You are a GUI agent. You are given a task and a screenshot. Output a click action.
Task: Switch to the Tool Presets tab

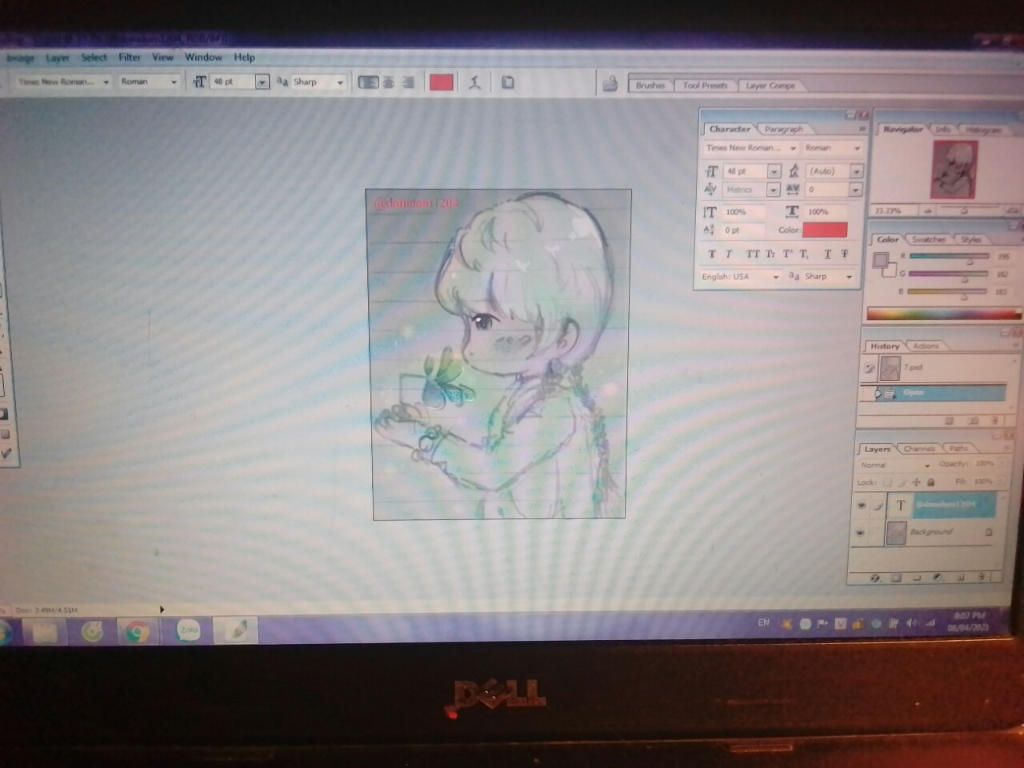pyautogui.click(x=705, y=86)
